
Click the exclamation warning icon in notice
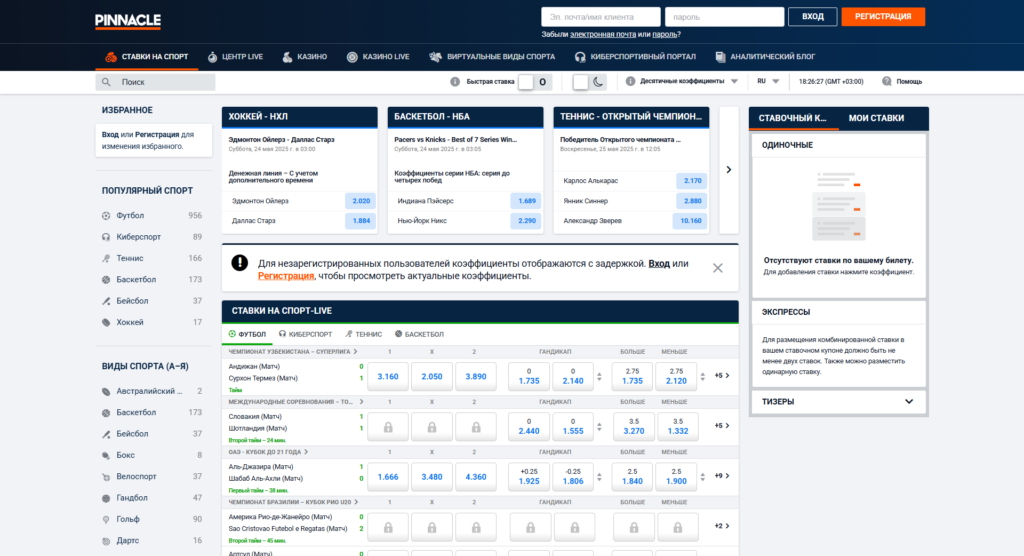point(240,263)
